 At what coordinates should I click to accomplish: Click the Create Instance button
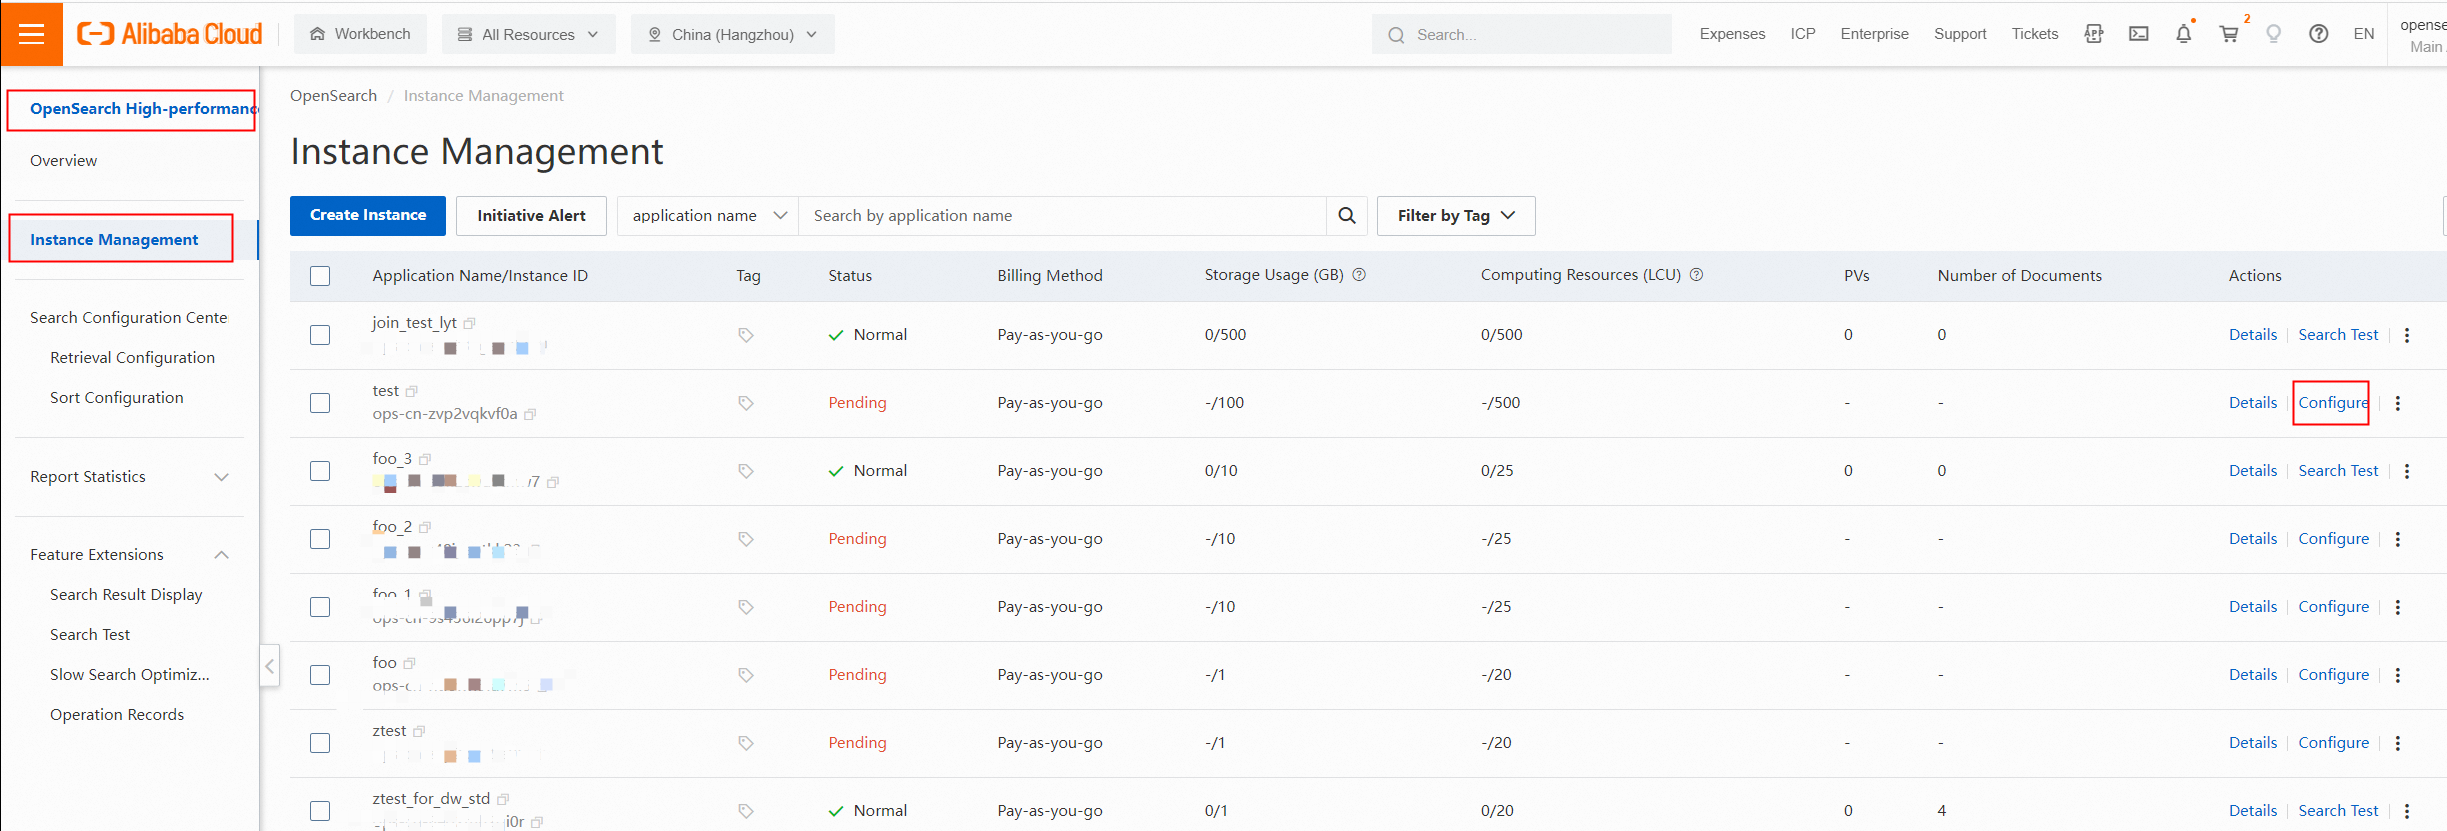pyautogui.click(x=368, y=216)
